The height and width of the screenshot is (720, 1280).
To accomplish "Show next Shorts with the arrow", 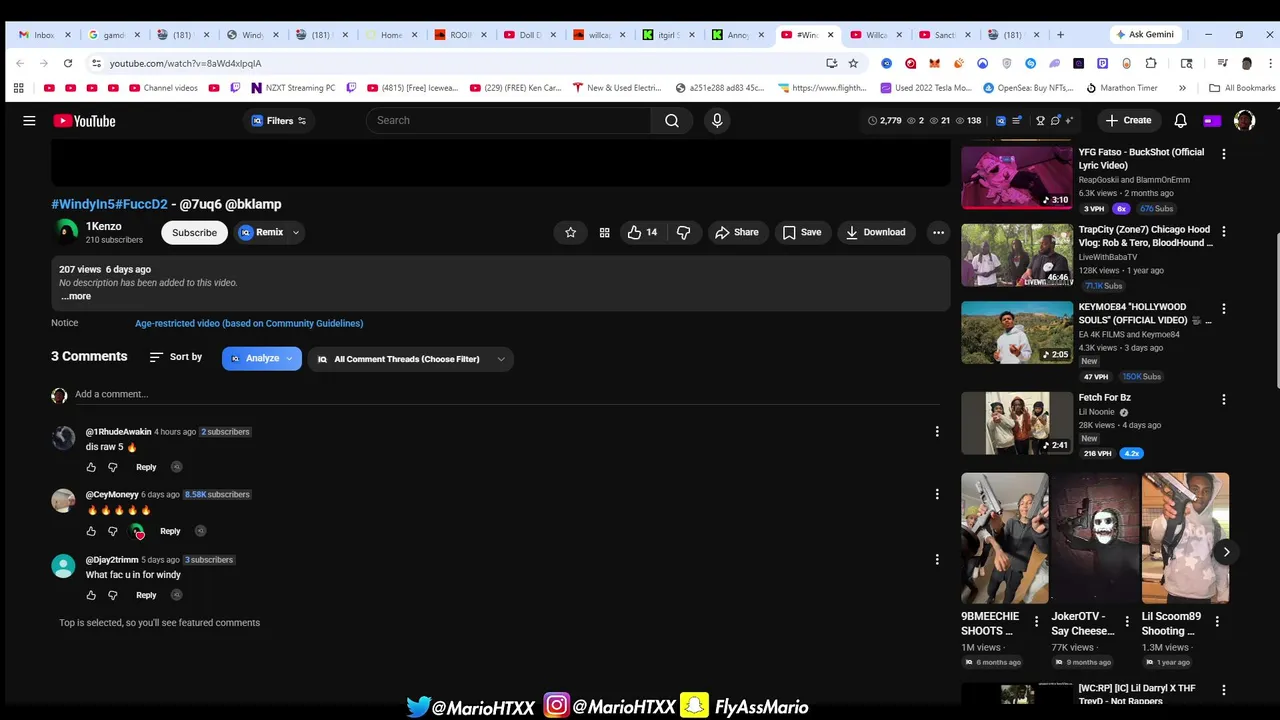I will [1226, 552].
